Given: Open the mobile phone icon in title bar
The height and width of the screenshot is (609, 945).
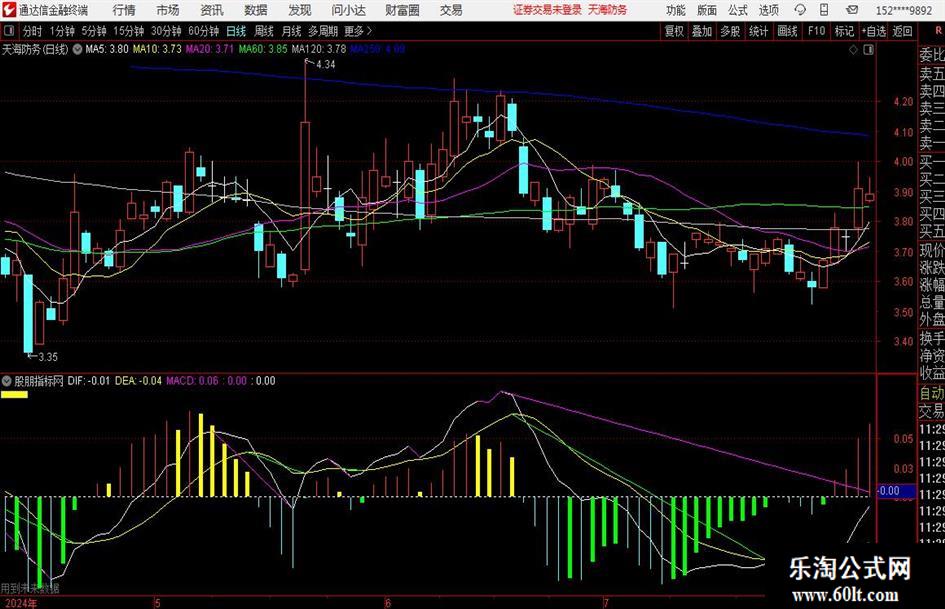Looking at the screenshot, I should 825,10.
